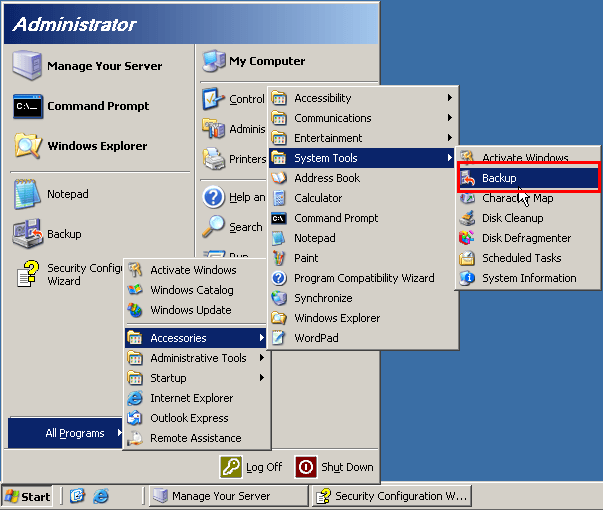This screenshot has width=603, height=510.
Task: Click Administrative Tools in right start column
Action: tap(234, 129)
